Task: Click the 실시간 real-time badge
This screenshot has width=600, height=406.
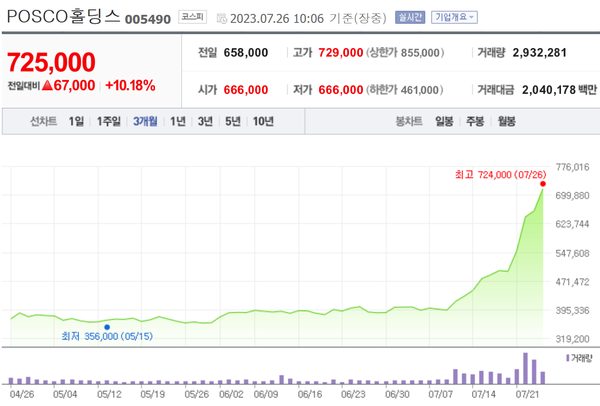Action: (x=410, y=17)
